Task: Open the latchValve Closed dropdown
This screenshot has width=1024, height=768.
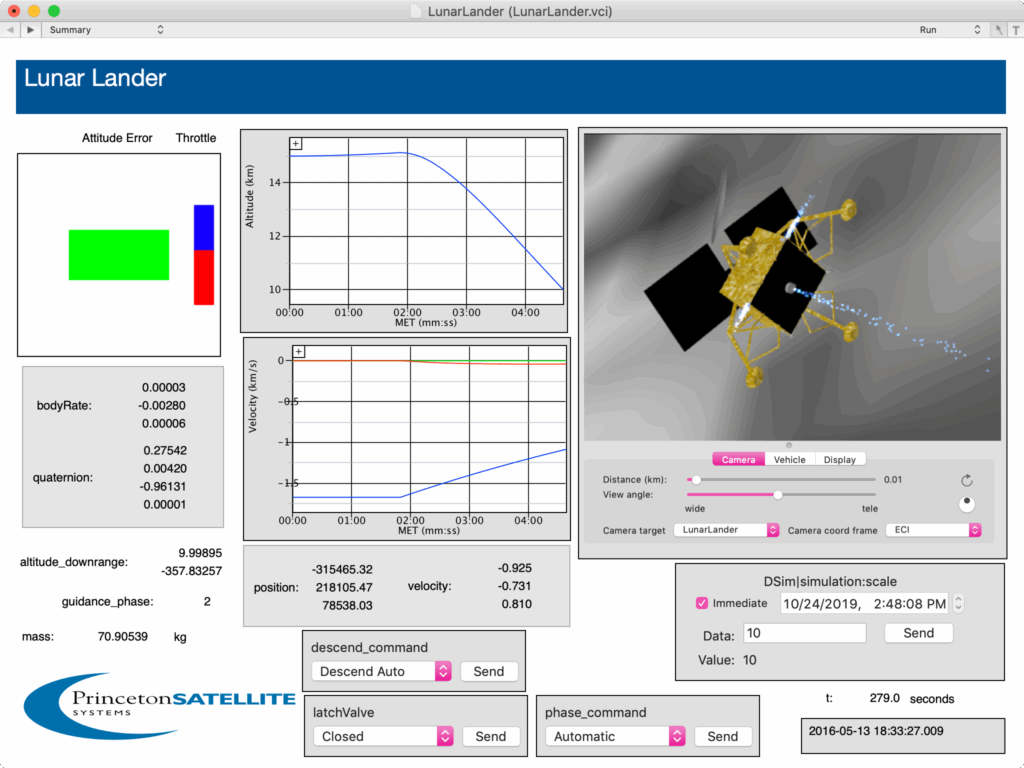Action: 383,736
